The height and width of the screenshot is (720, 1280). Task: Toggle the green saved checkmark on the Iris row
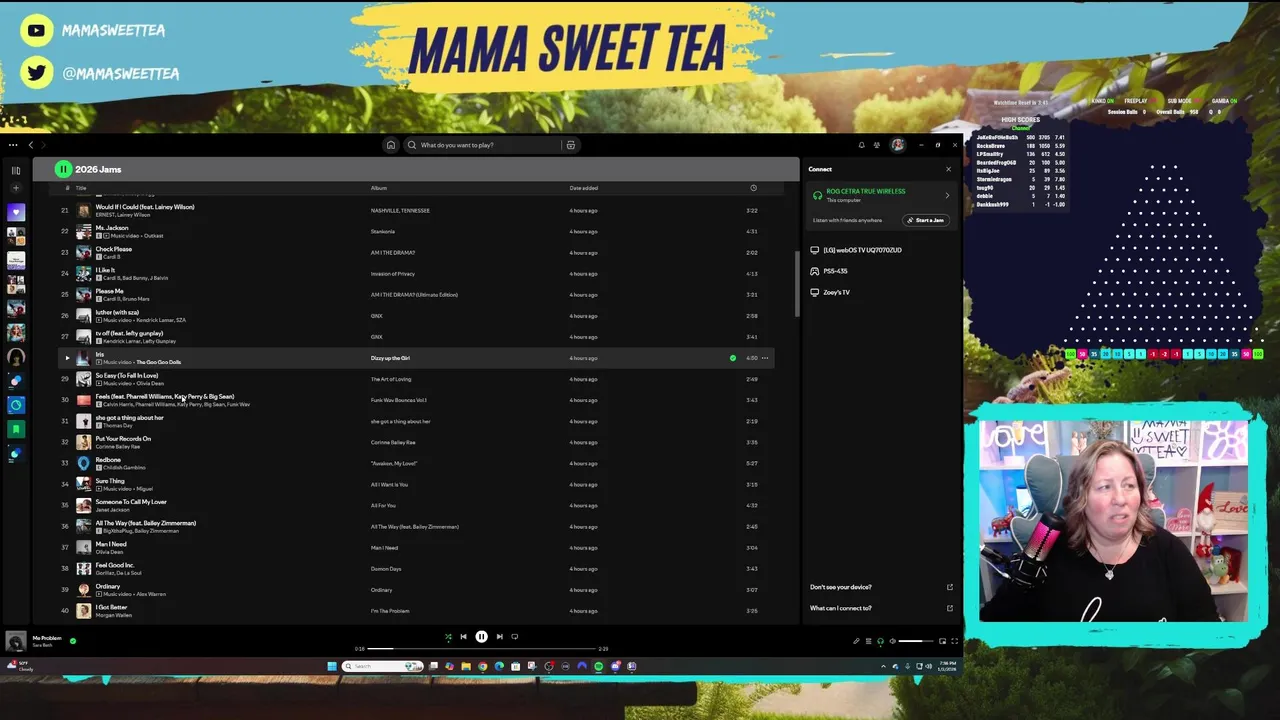point(733,358)
